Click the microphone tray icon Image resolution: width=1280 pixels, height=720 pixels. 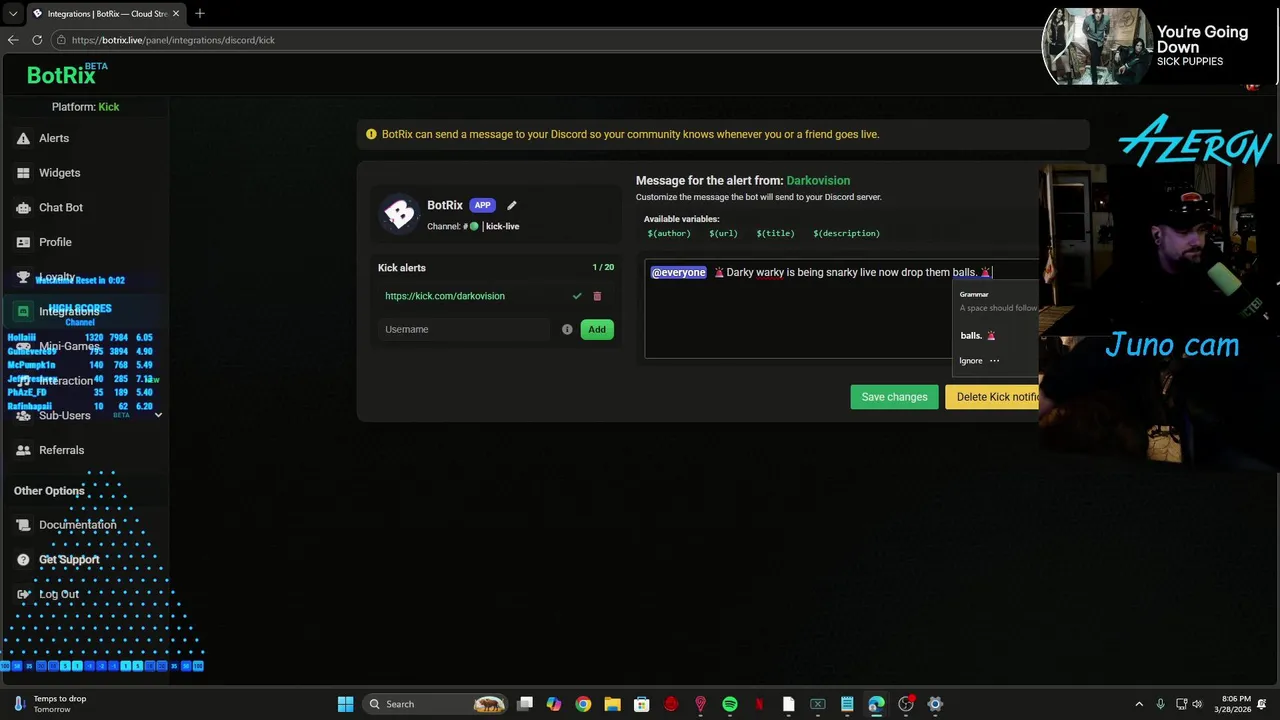[x=1160, y=704]
